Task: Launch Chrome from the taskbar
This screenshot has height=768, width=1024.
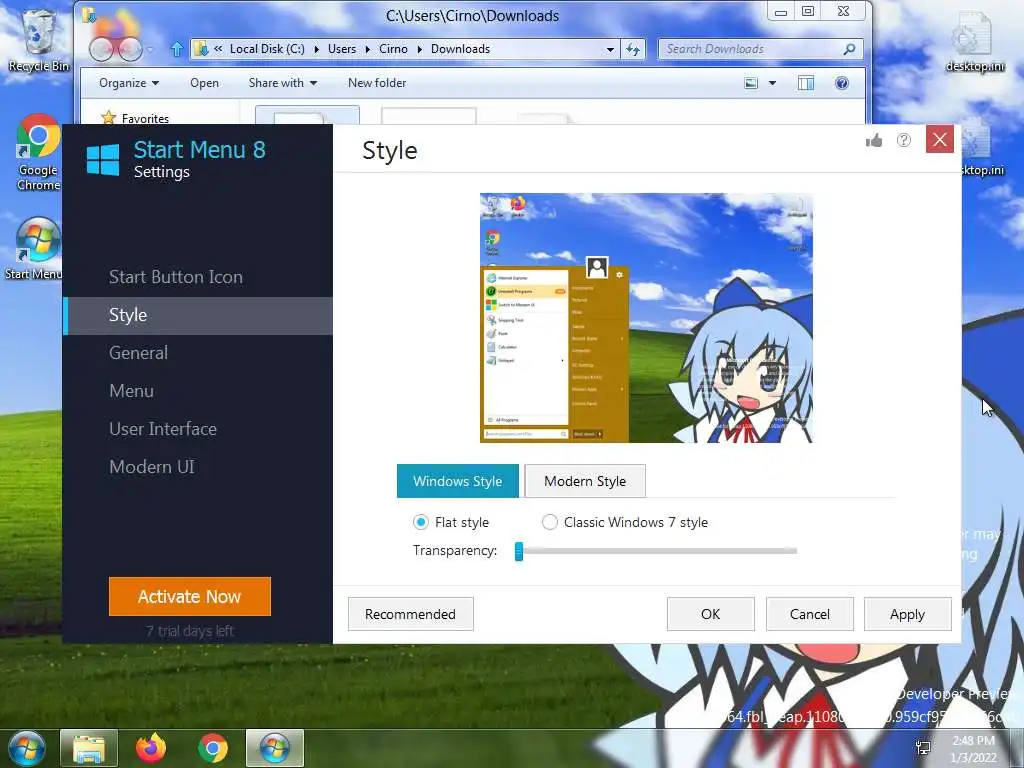Action: tap(213, 748)
